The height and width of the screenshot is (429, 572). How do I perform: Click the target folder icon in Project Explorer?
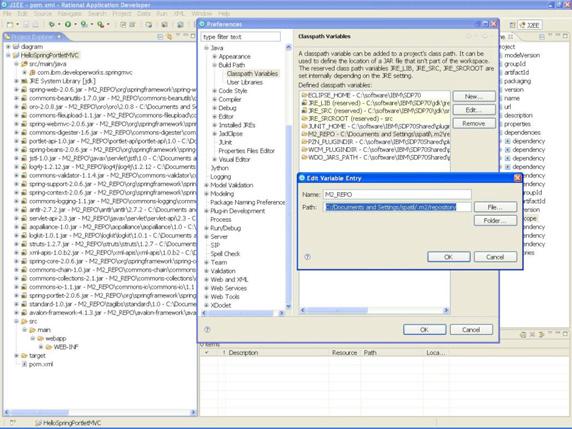[x=24, y=355]
